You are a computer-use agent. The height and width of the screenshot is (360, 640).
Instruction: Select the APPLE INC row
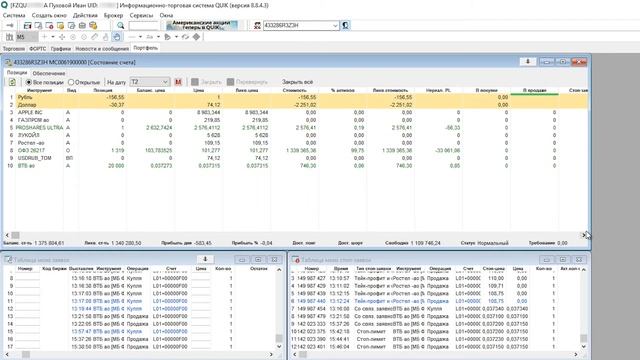[296, 112]
